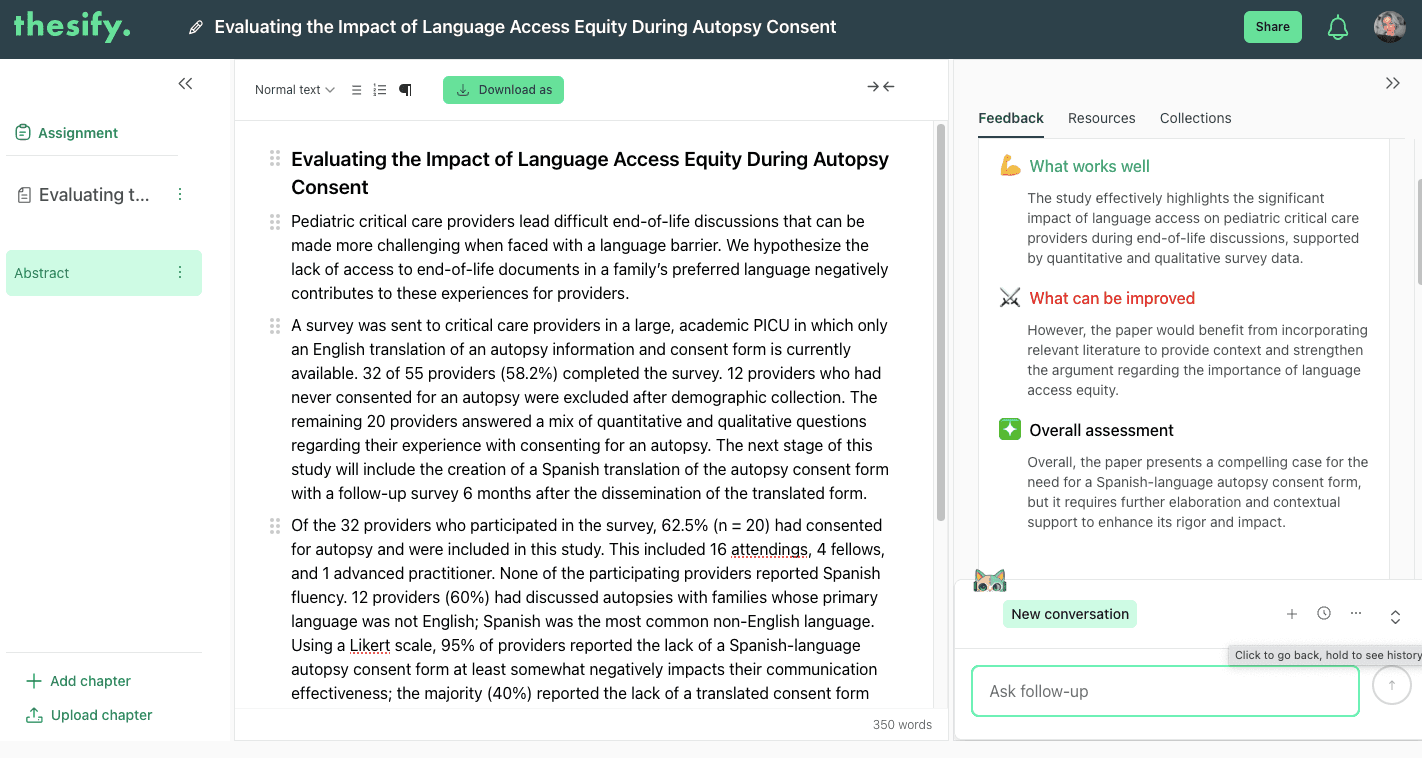Collapse the left sidebar with double chevron
Screen dimensions: 1422x758
(x=185, y=84)
